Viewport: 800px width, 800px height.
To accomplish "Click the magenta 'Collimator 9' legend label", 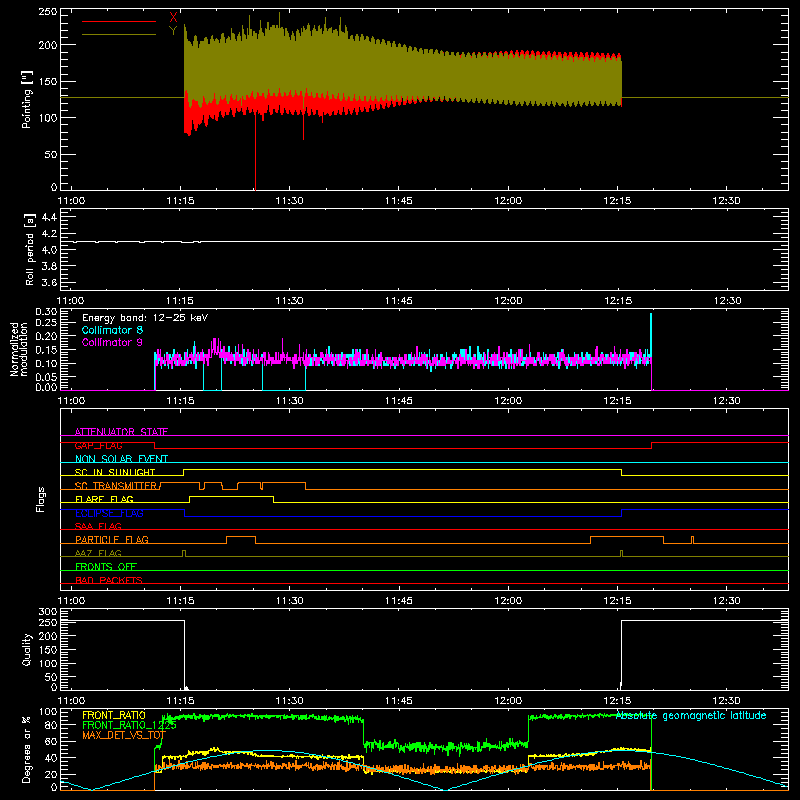I will pos(112,342).
